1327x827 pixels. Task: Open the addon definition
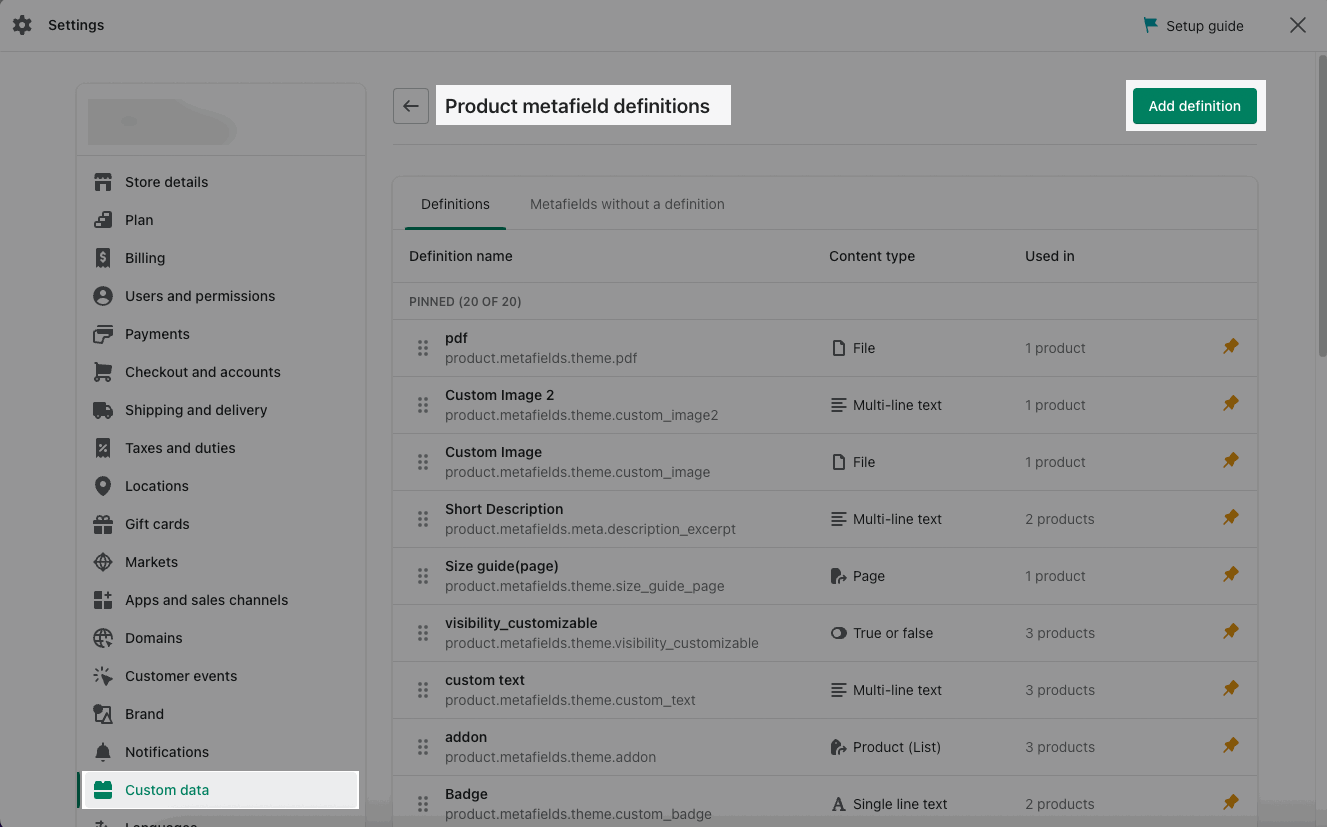(x=825, y=747)
